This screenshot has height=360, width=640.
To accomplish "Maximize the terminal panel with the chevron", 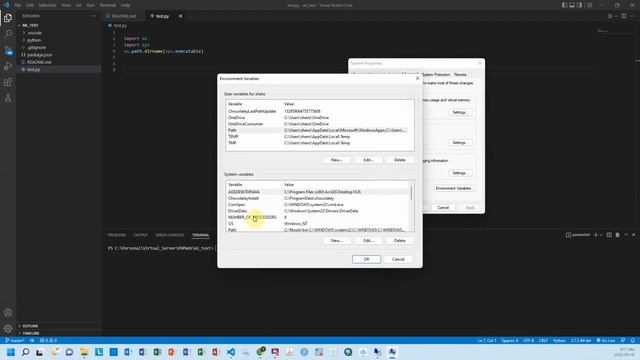I will [x=626, y=235].
